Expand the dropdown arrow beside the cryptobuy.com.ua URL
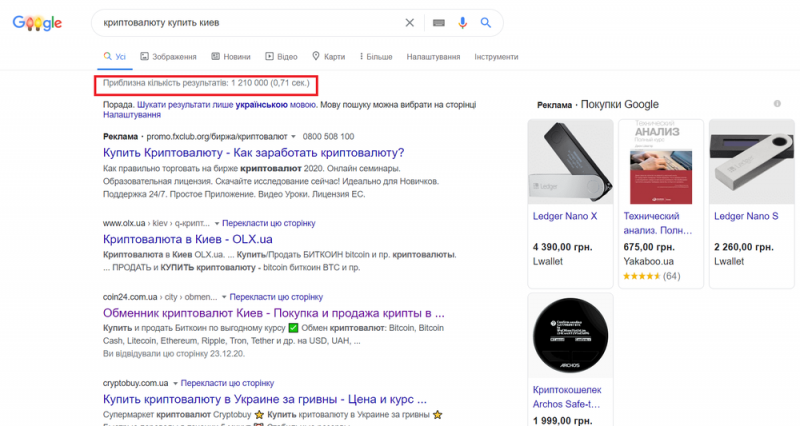The image size is (800, 426). pyautogui.click(x=176, y=383)
